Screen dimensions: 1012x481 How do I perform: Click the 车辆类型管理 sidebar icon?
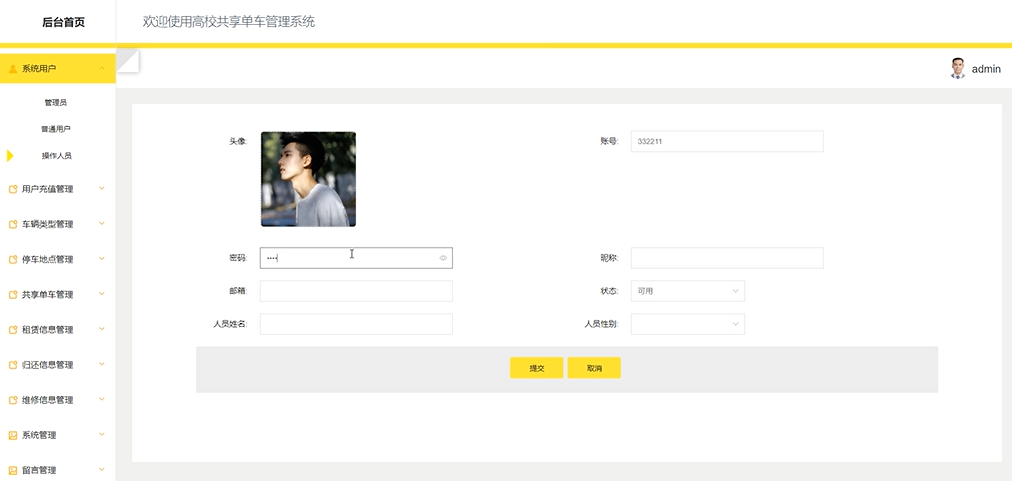point(12,225)
